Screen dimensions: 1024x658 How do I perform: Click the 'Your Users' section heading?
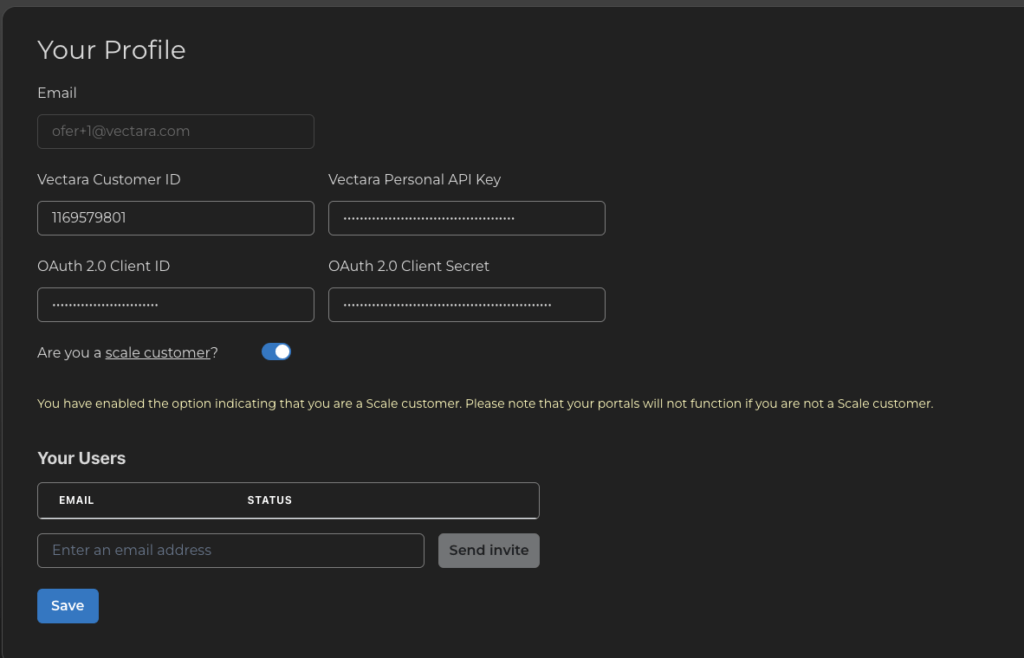tap(81, 458)
